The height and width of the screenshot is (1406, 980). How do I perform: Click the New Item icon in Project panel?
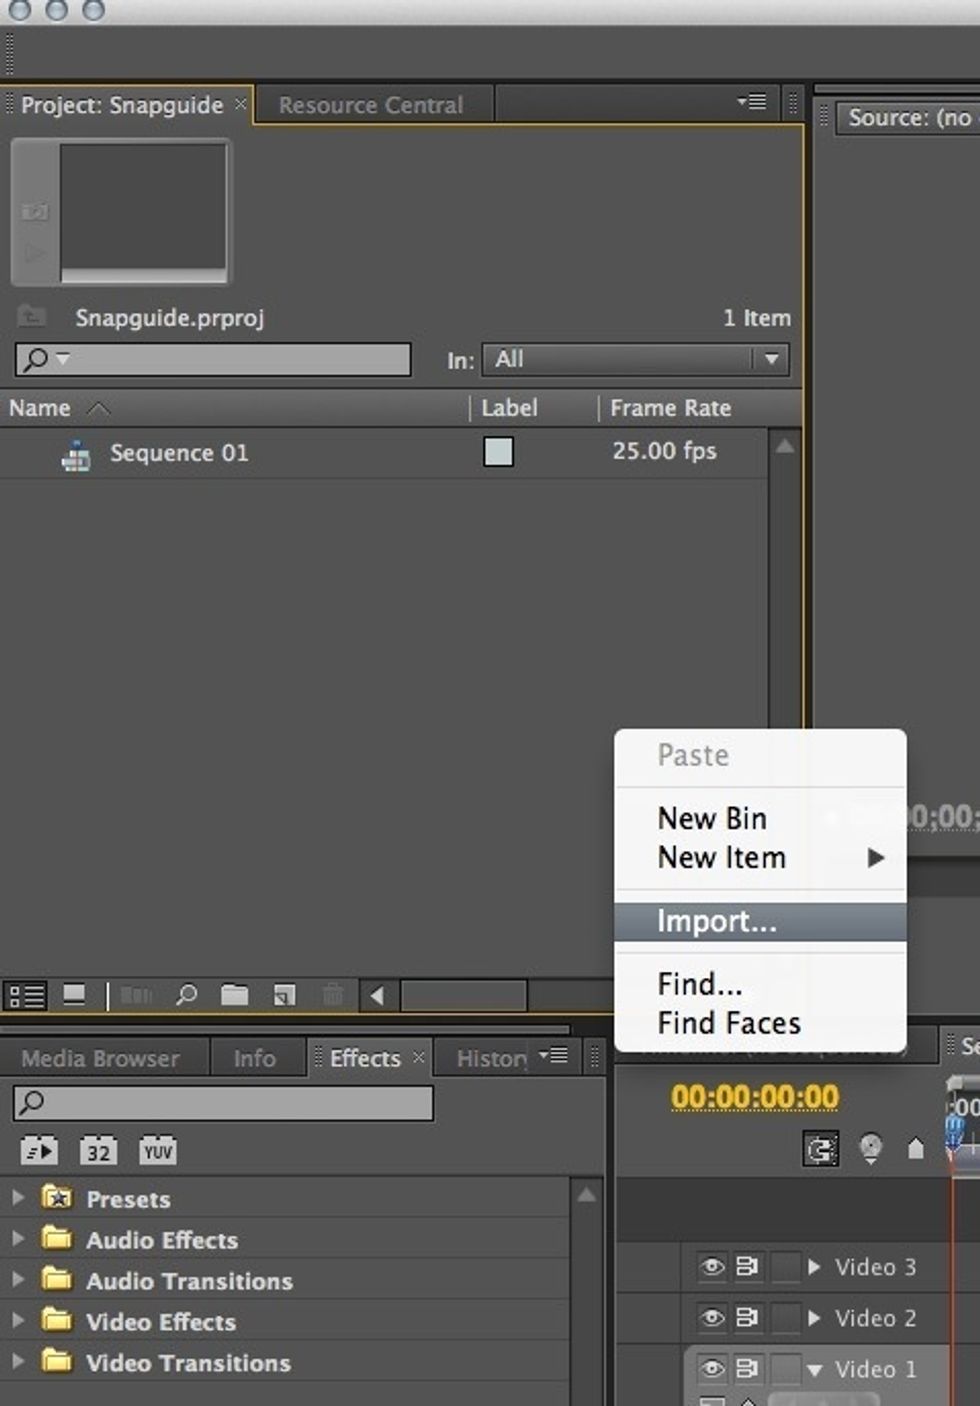(284, 996)
